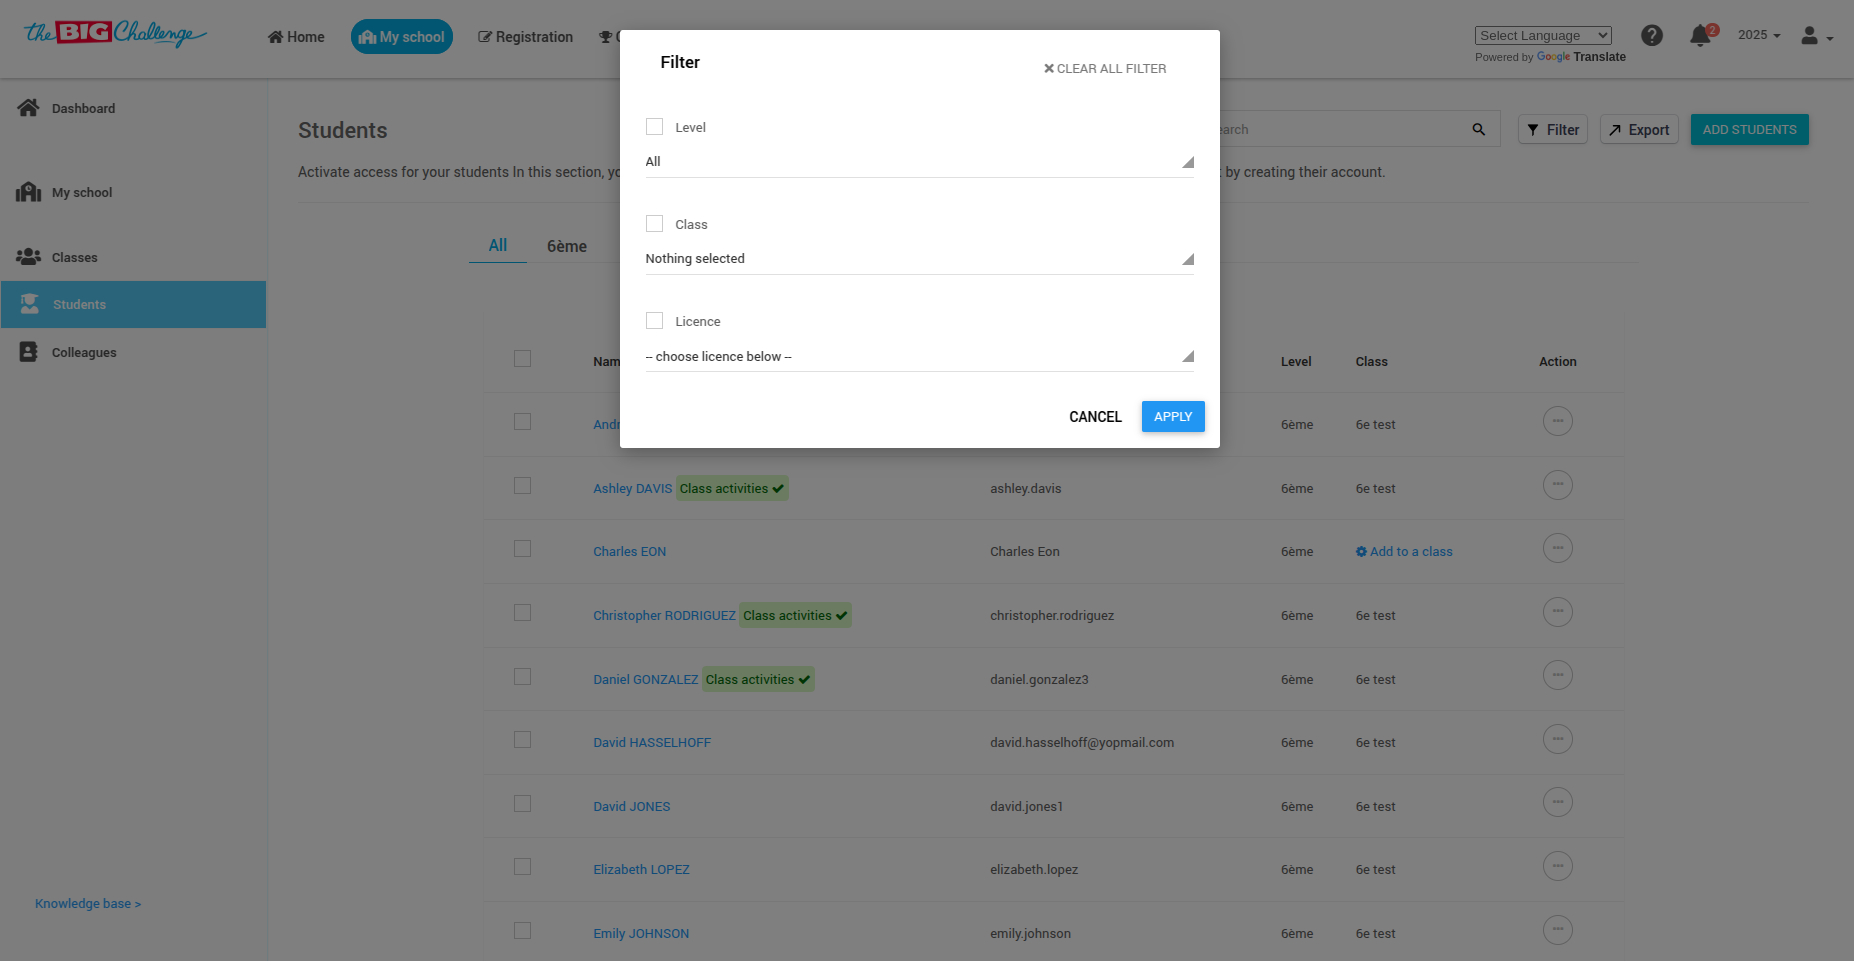Image resolution: width=1854 pixels, height=961 pixels.
Task: Open Registration in top navigation
Action: pos(526,37)
